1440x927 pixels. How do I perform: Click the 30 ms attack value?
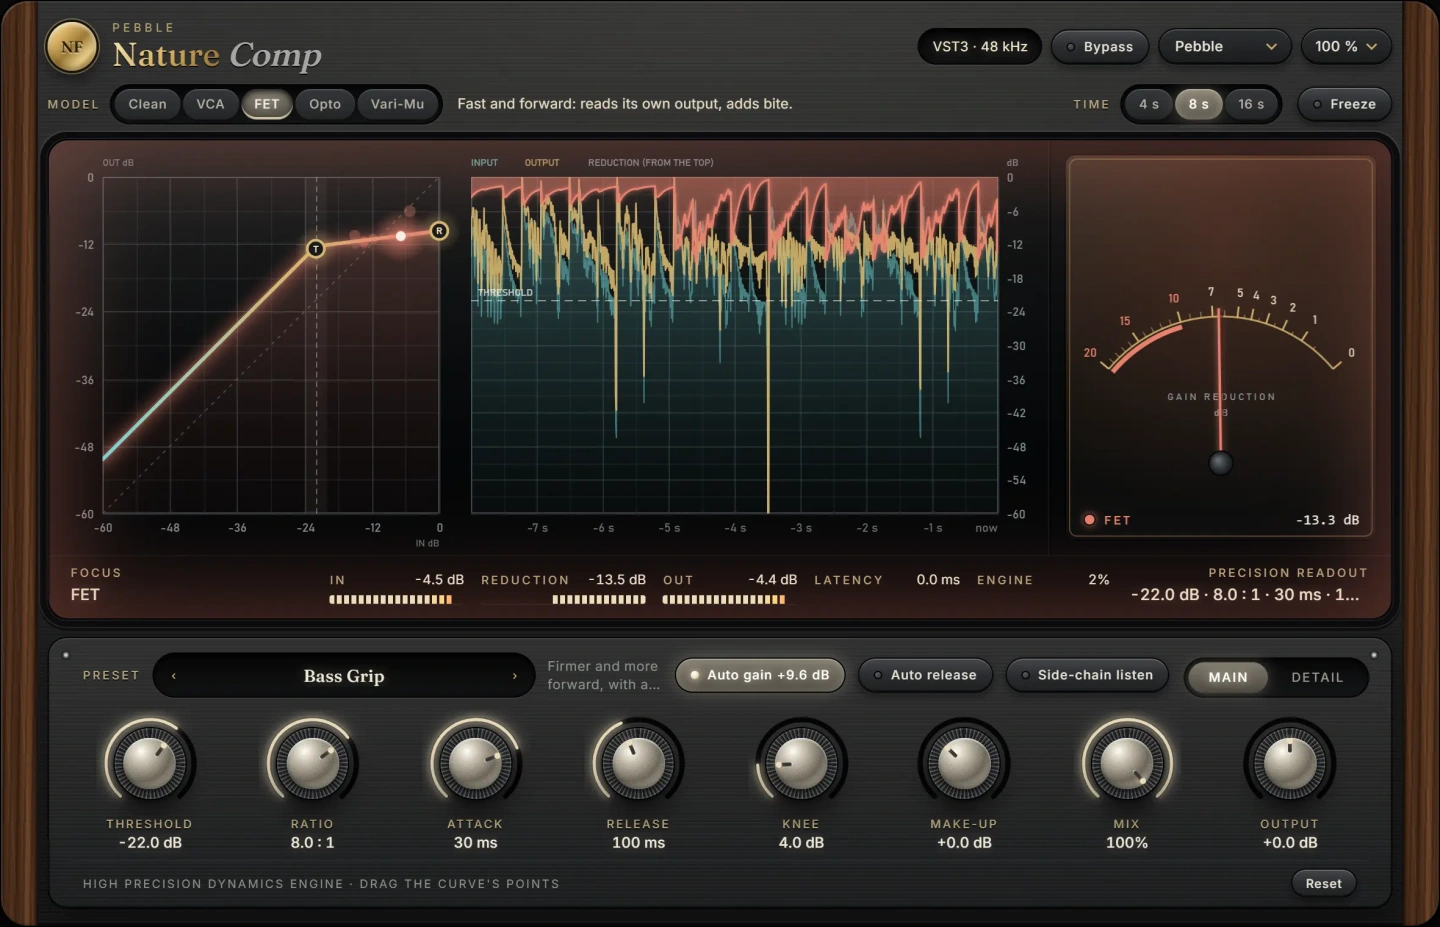pos(475,843)
